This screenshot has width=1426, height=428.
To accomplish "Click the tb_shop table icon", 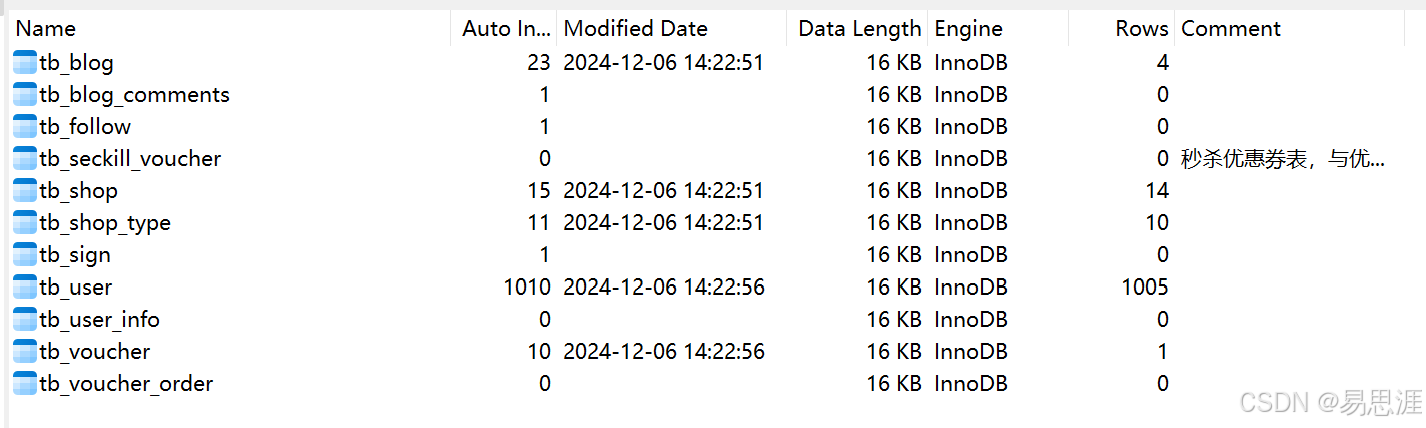I will click(x=25, y=191).
